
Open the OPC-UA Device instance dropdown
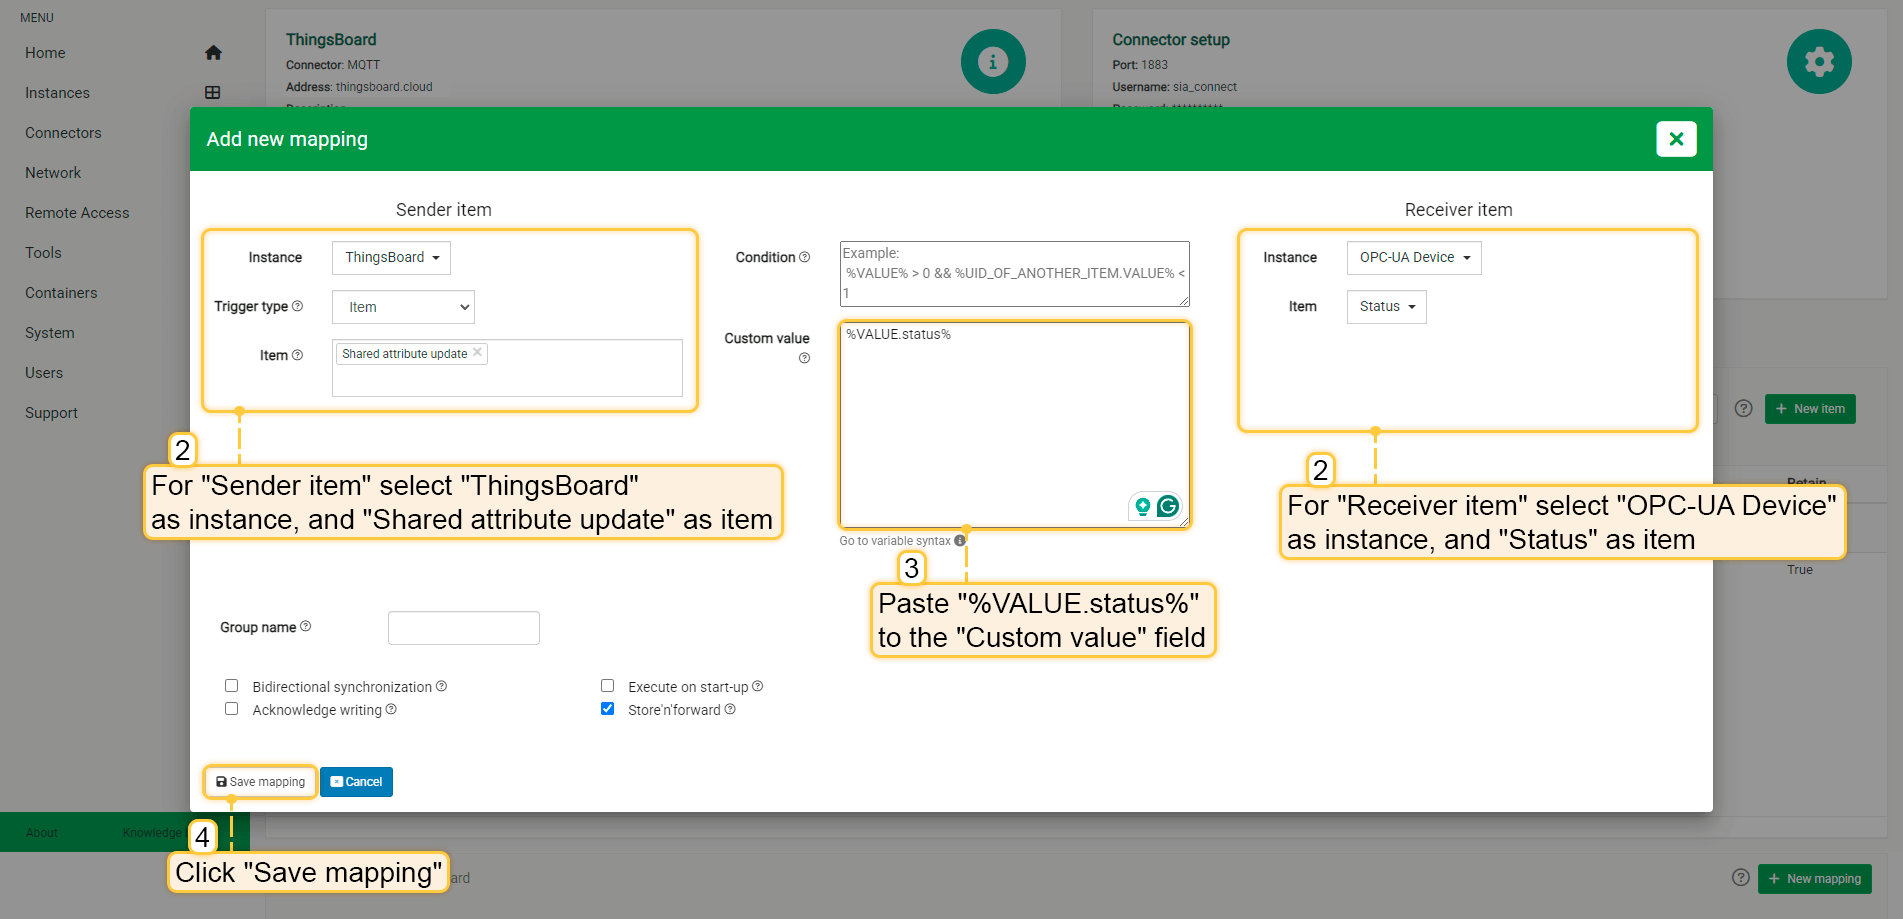tap(1413, 258)
